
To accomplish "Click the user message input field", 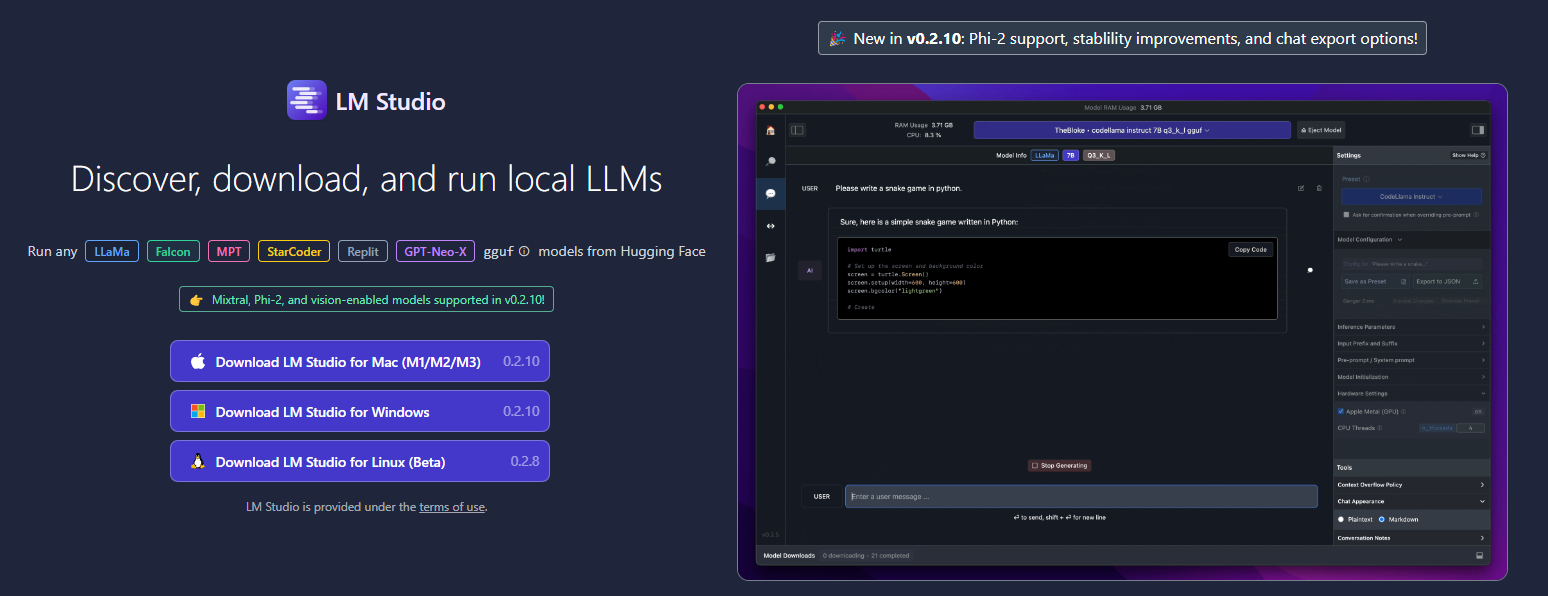I will pyautogui.click(x=1080, y=496).
